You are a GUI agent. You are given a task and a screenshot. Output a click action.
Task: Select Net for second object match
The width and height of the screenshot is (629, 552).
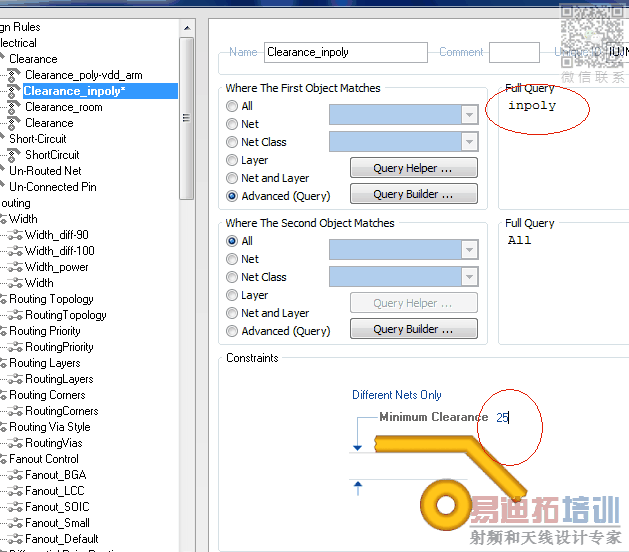(232, 259)
